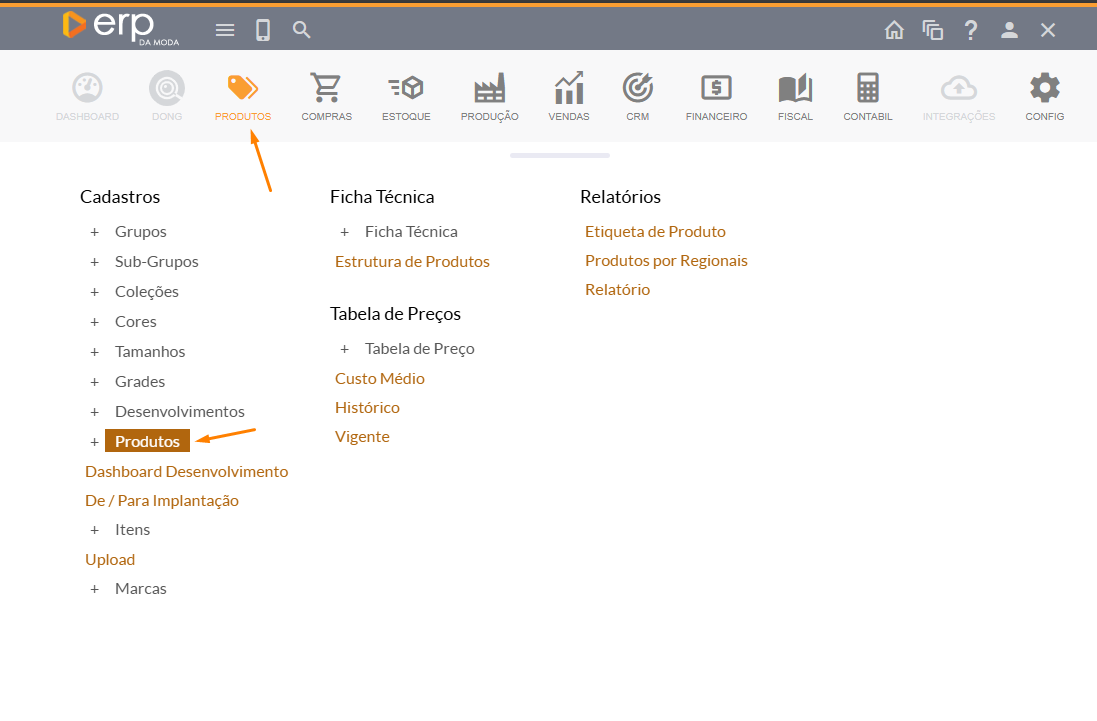Viewport: 1097px width, 721px height.
Task: Expand the plus next to Grupos
Action: (x=95, y=232)
